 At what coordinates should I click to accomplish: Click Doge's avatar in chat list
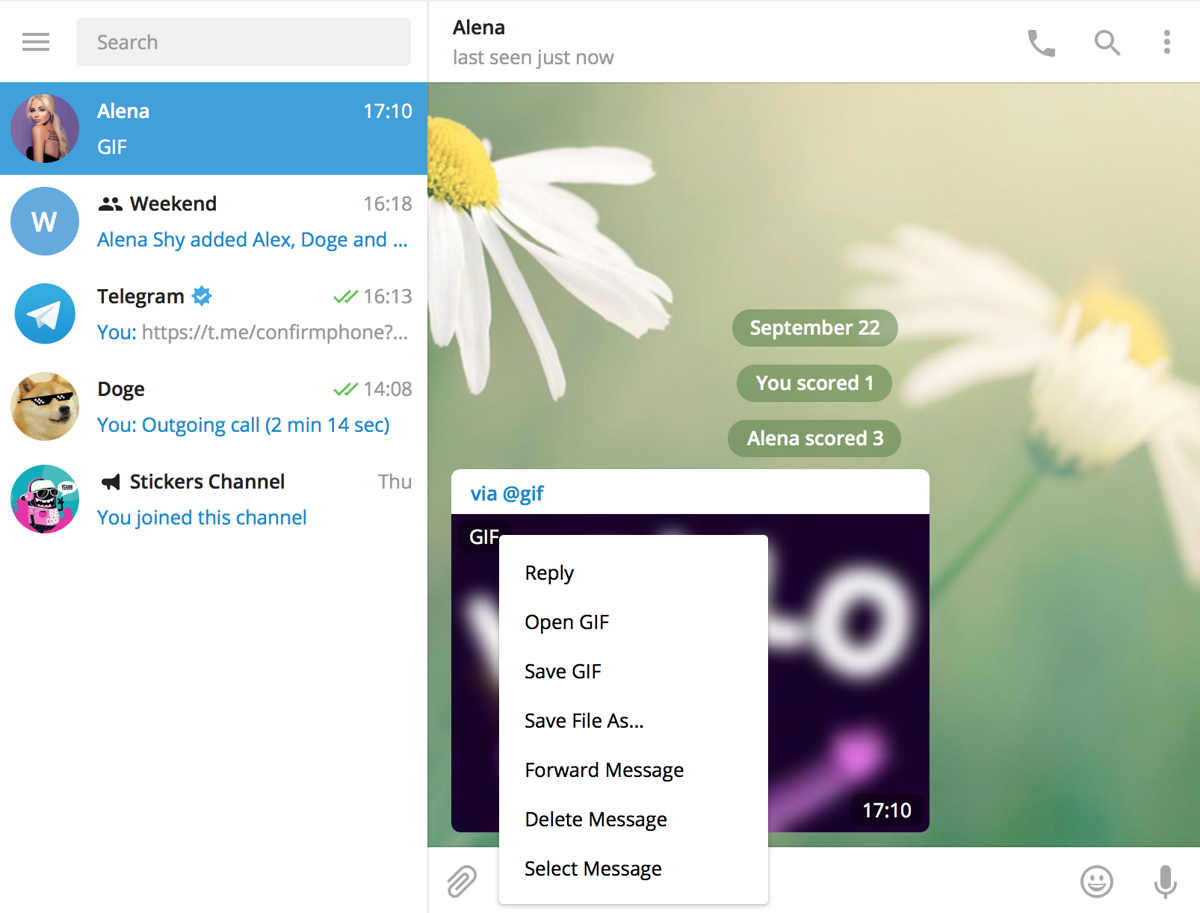(45, 407)
